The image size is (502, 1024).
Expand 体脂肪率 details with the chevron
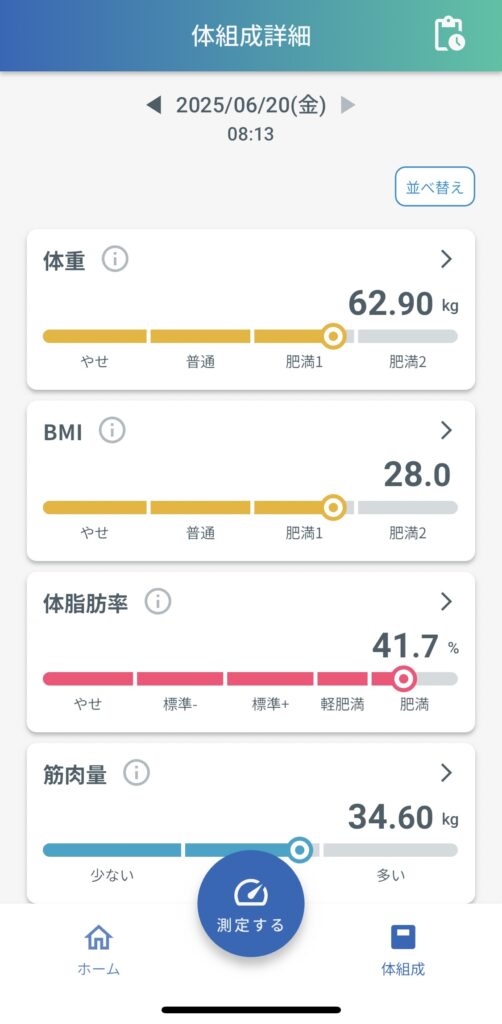[x=447, y=601]
